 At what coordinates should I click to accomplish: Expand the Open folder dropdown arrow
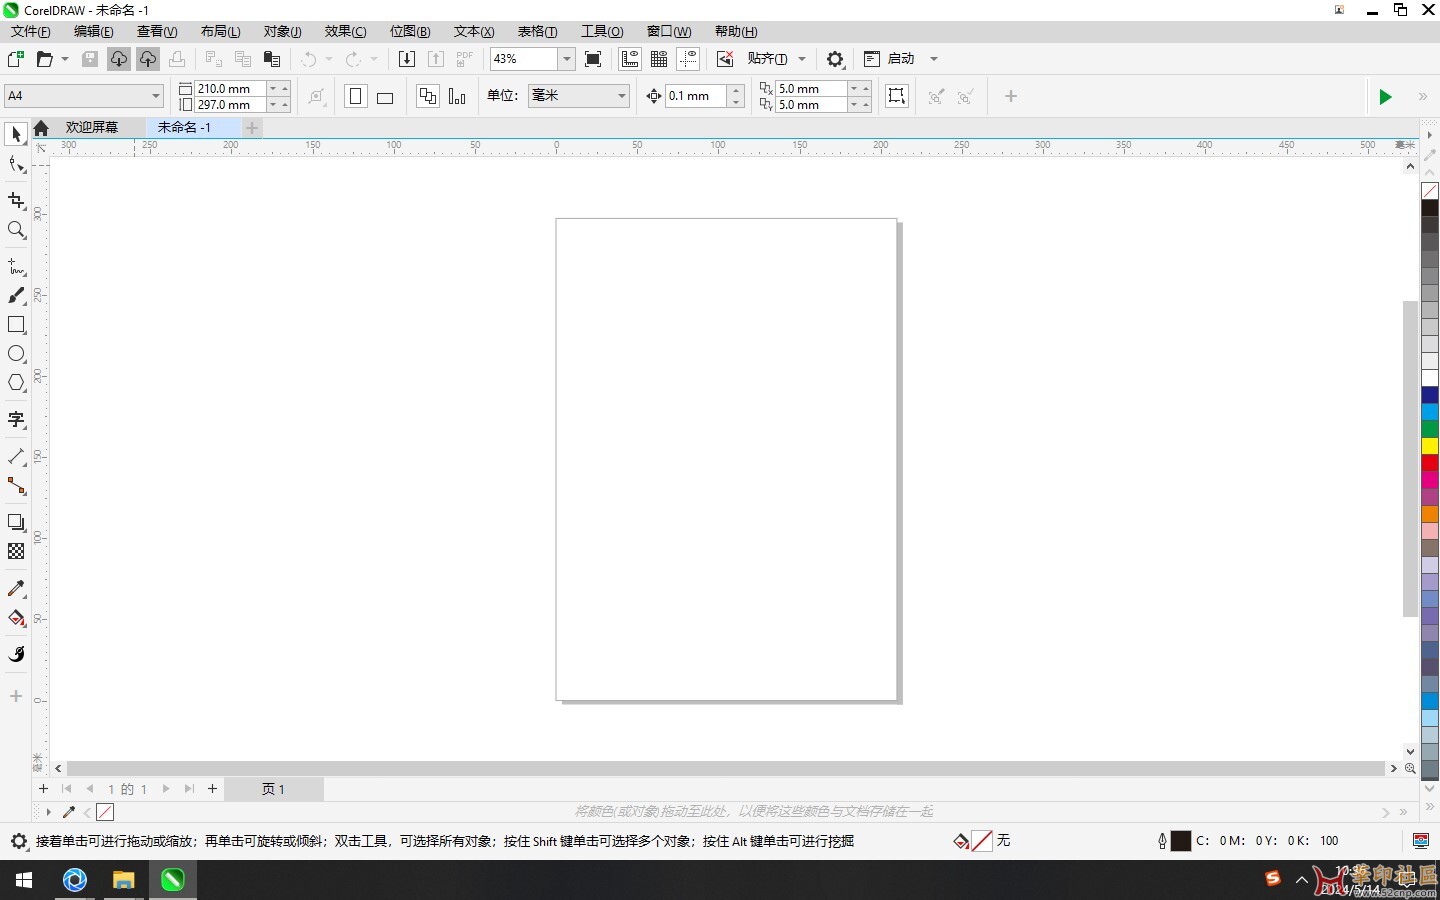coord(65,59)
